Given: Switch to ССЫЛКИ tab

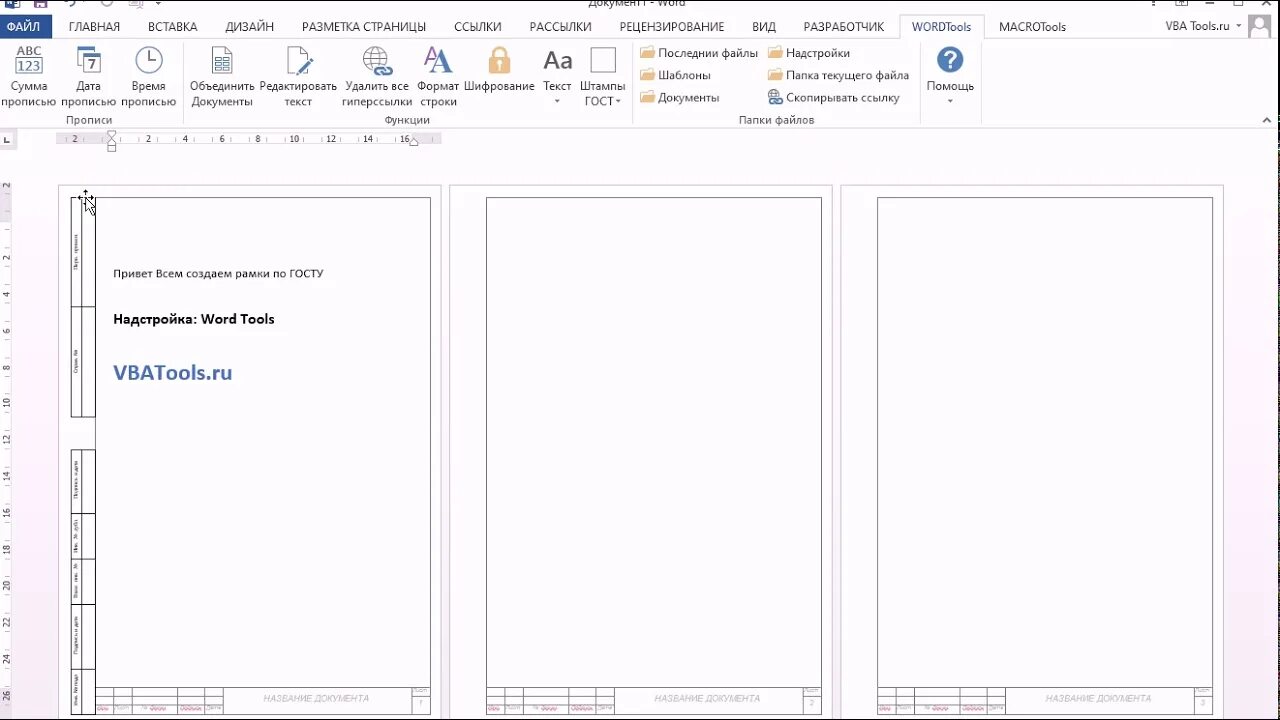Looking at the screenshot, I should pos(478,27).
